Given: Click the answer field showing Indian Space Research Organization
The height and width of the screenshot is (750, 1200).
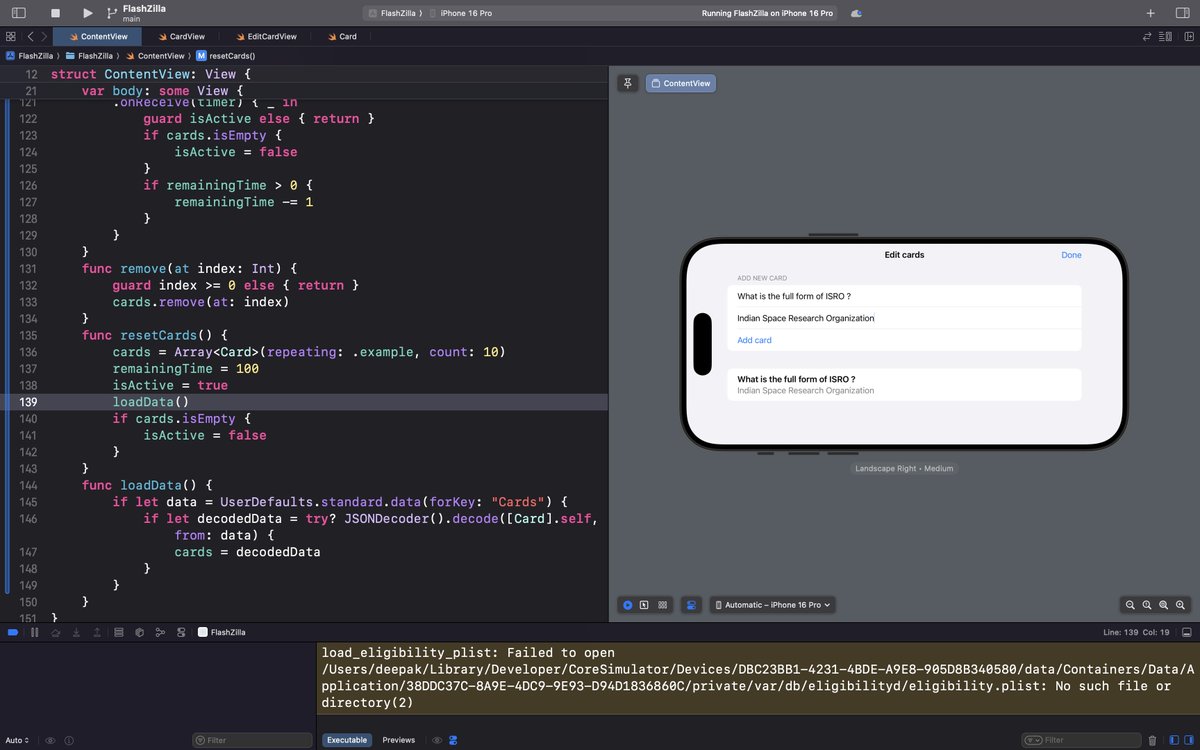Looking at the screenshot, I should pos(904,318).
